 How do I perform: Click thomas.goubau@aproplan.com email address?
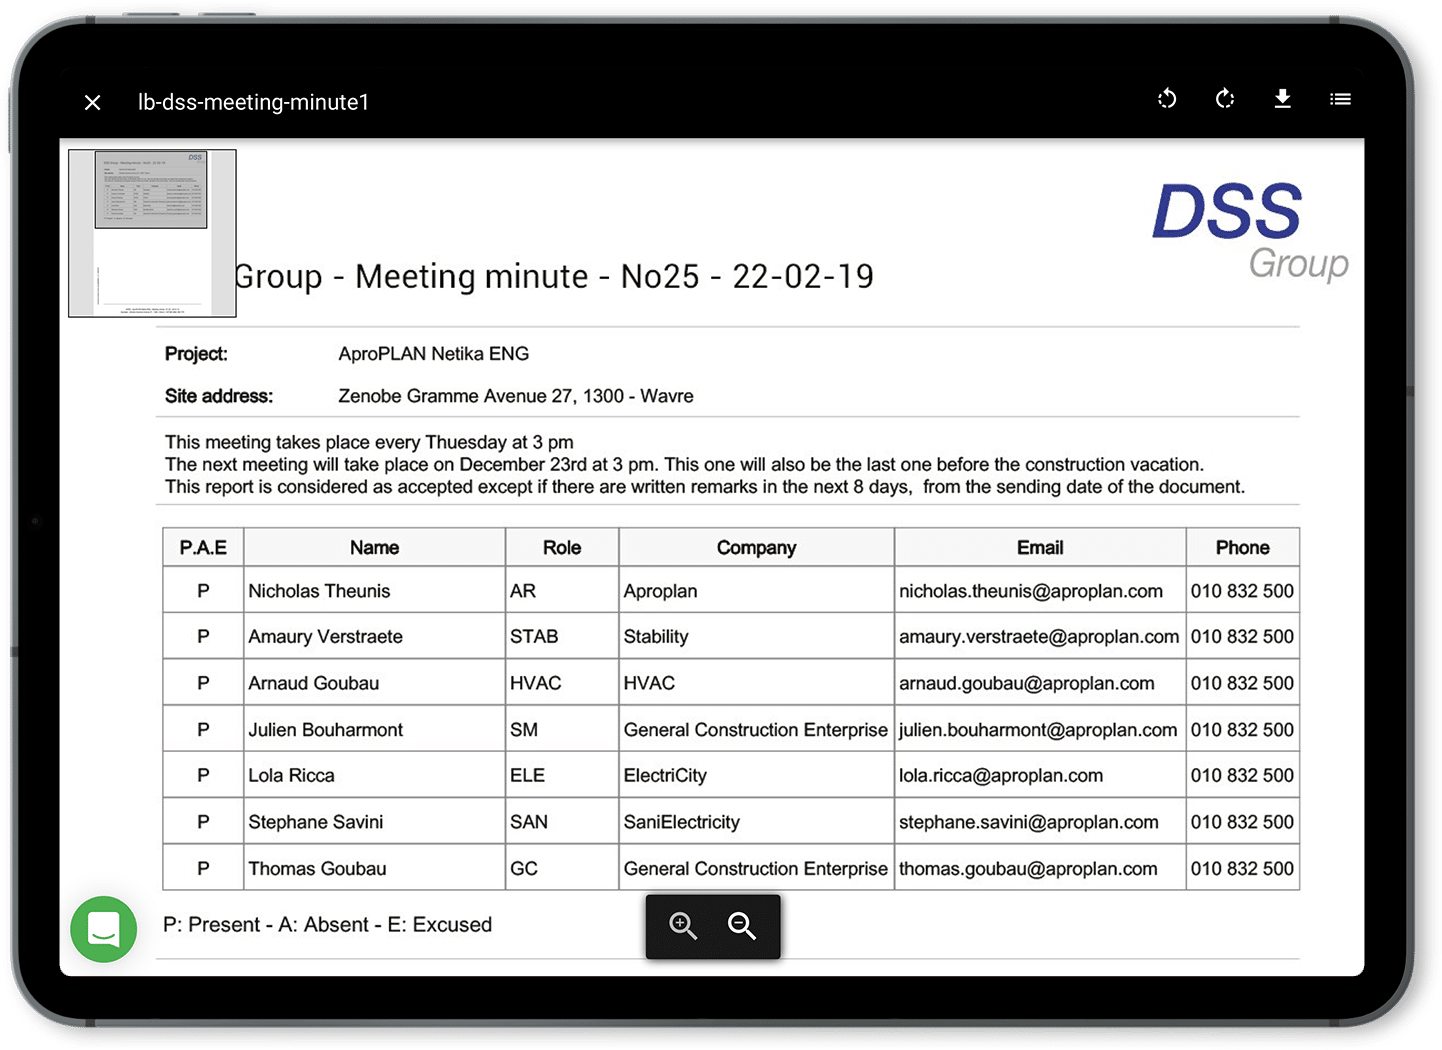1027,869
